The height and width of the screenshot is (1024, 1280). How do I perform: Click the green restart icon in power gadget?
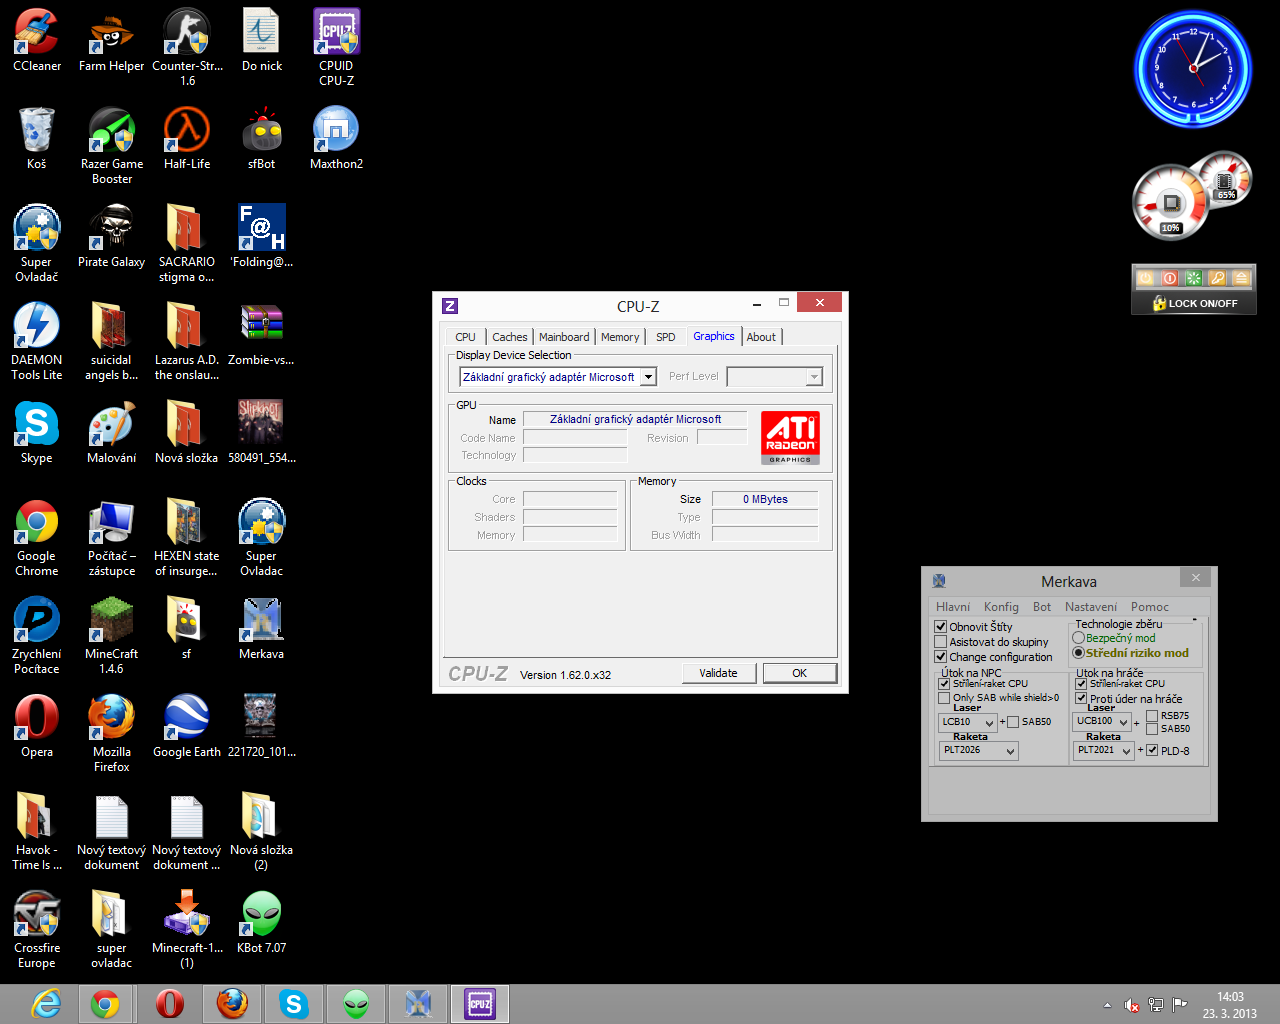(x=1193, y=278)
